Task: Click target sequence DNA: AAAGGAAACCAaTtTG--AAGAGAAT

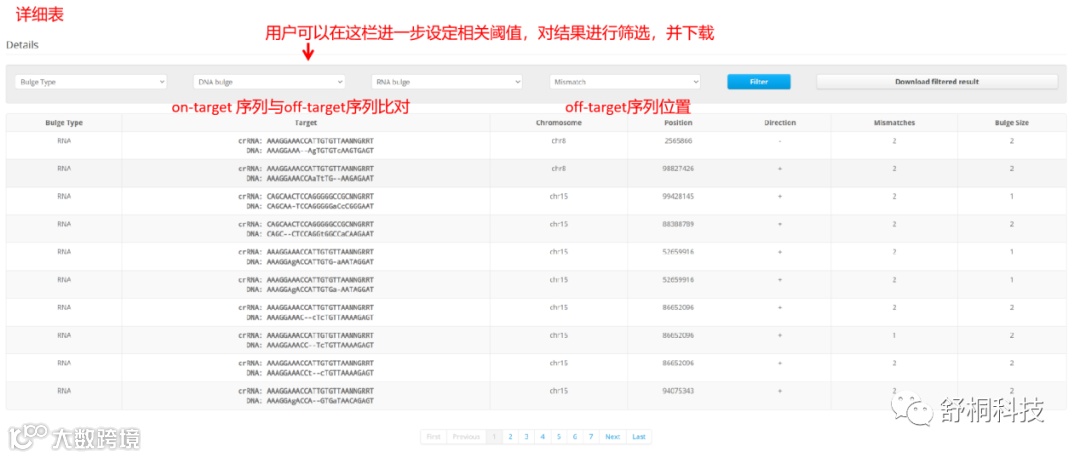Action: click(x=309, y=178)
